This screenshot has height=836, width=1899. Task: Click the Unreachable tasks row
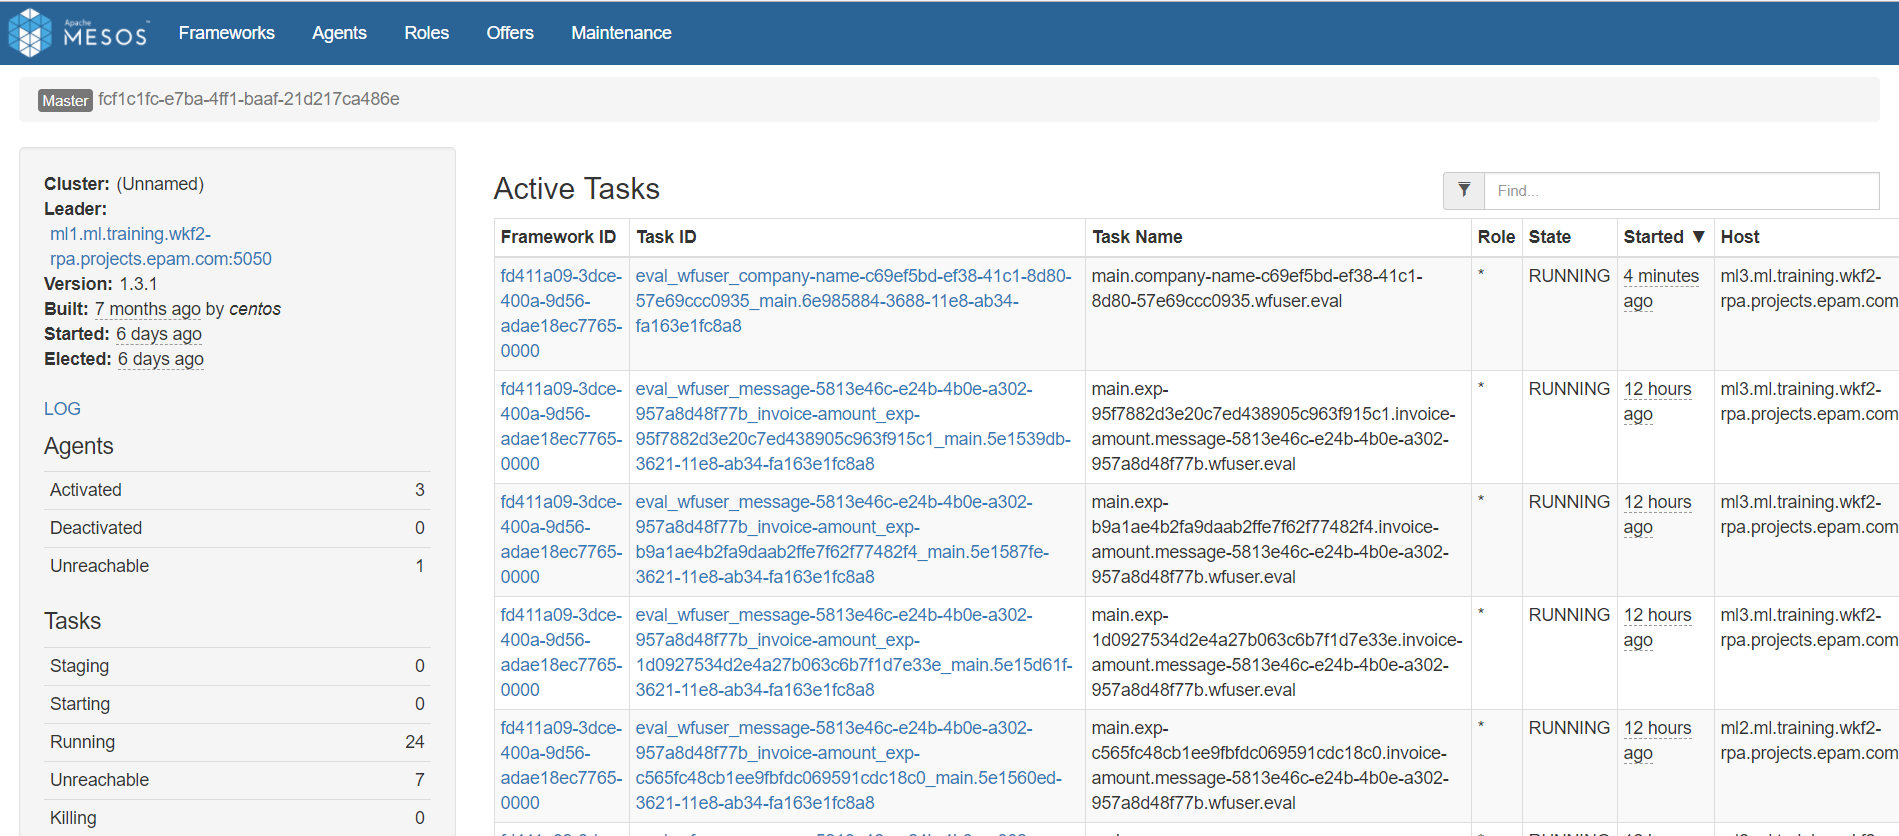(237, 780)
